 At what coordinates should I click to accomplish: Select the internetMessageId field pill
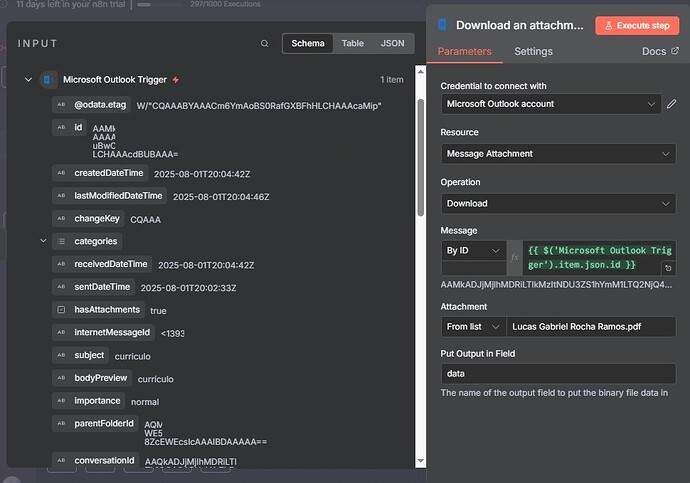[103, 332]
